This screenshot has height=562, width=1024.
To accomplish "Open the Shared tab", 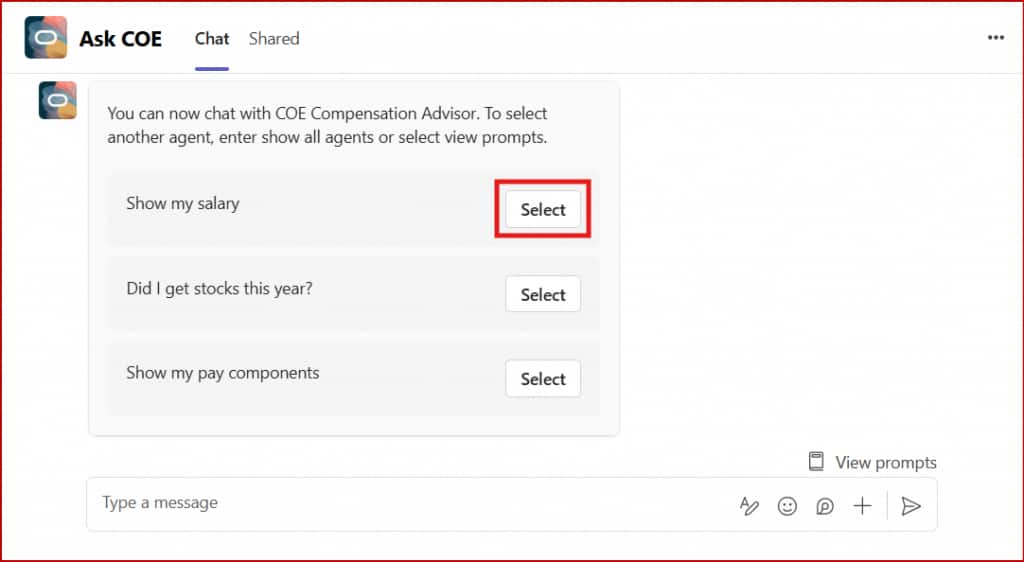I will [x=274, y=39].
